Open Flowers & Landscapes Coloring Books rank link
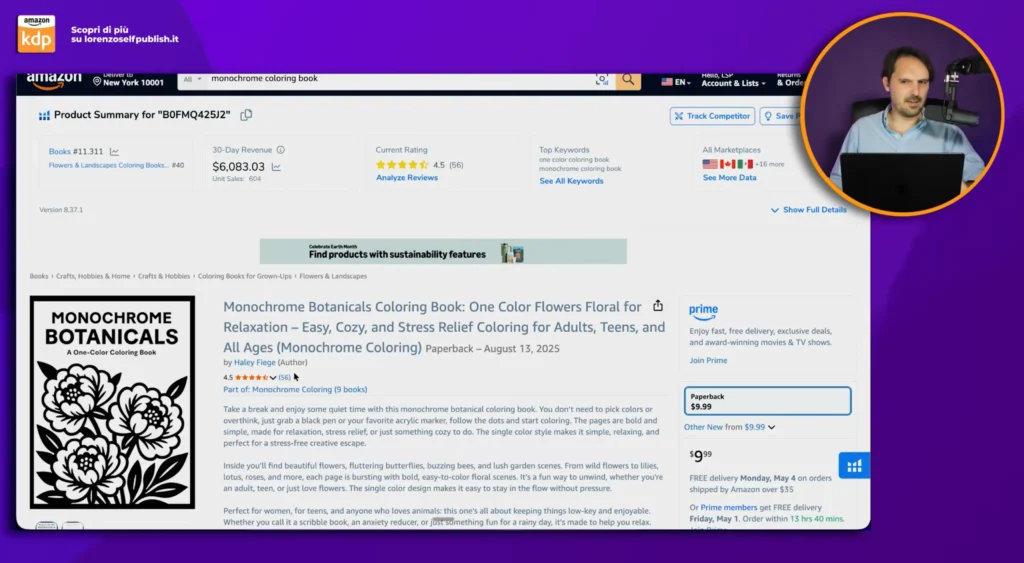The image size is (1024, 563). pos(109,165)
